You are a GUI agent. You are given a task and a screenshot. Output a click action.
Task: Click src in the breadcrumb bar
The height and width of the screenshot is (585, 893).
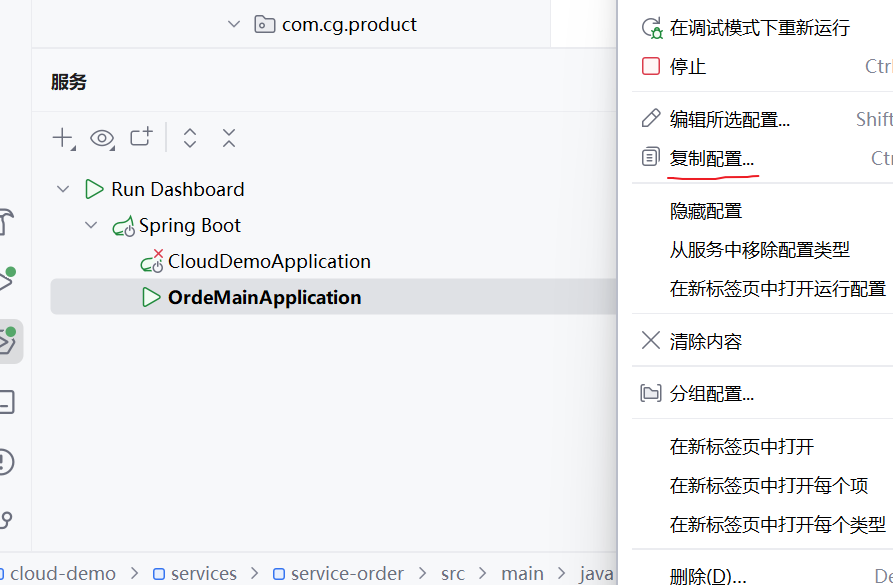453,573
